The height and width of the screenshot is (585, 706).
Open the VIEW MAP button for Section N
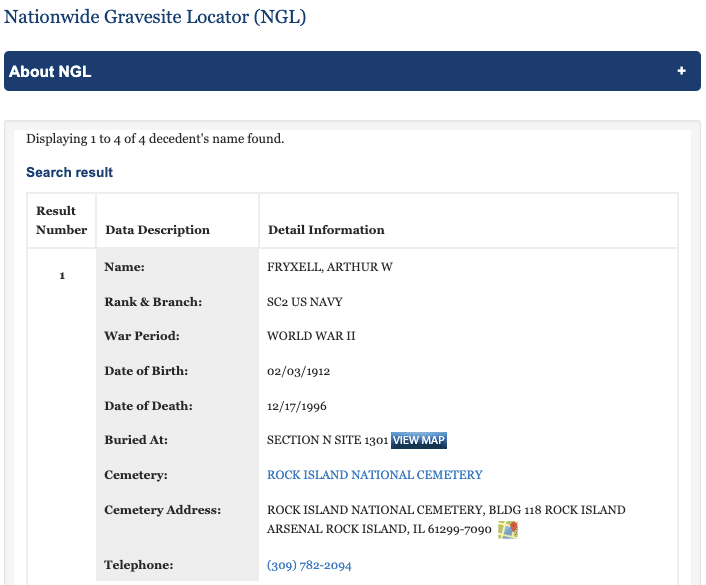coord(419,440)
